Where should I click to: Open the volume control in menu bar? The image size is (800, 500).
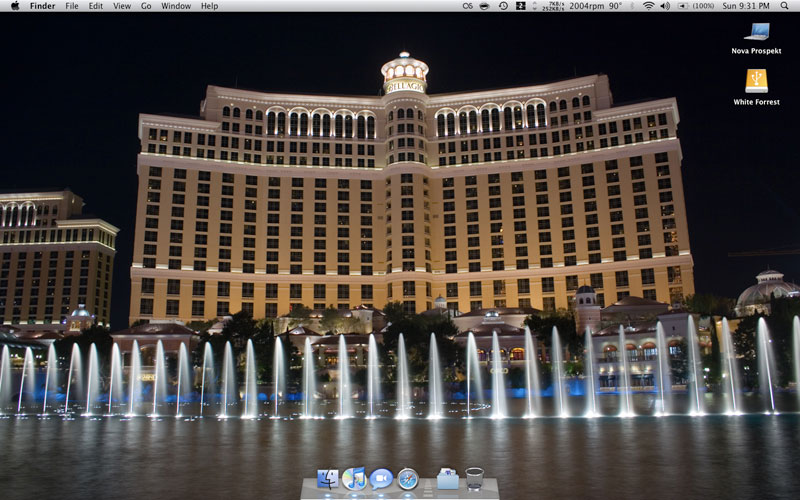click(x=665, y=6)
